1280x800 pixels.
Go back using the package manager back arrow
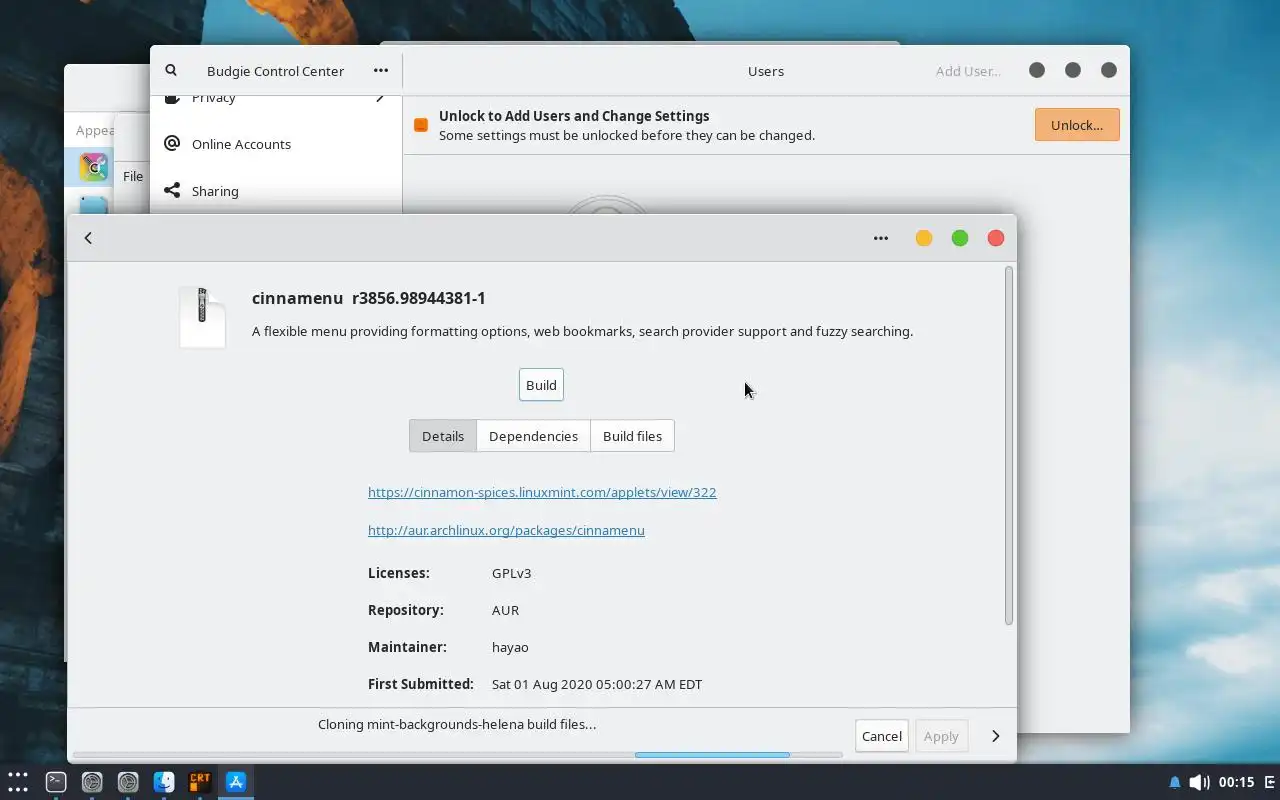88,238
